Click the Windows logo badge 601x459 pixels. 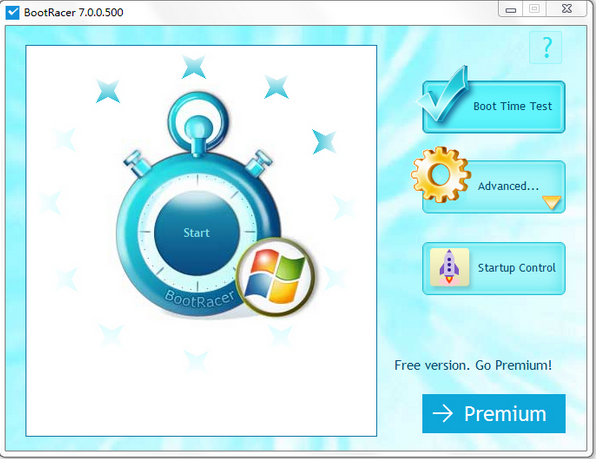click(x=275, y=277)
